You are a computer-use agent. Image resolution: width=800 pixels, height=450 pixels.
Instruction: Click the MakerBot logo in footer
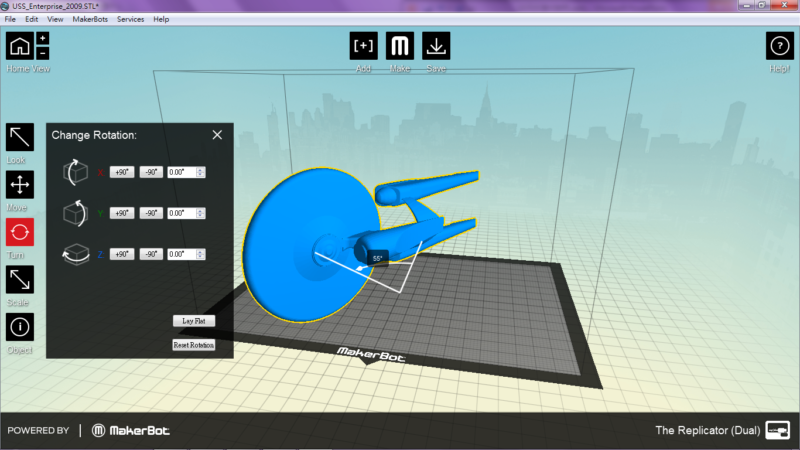coord(131,431)
